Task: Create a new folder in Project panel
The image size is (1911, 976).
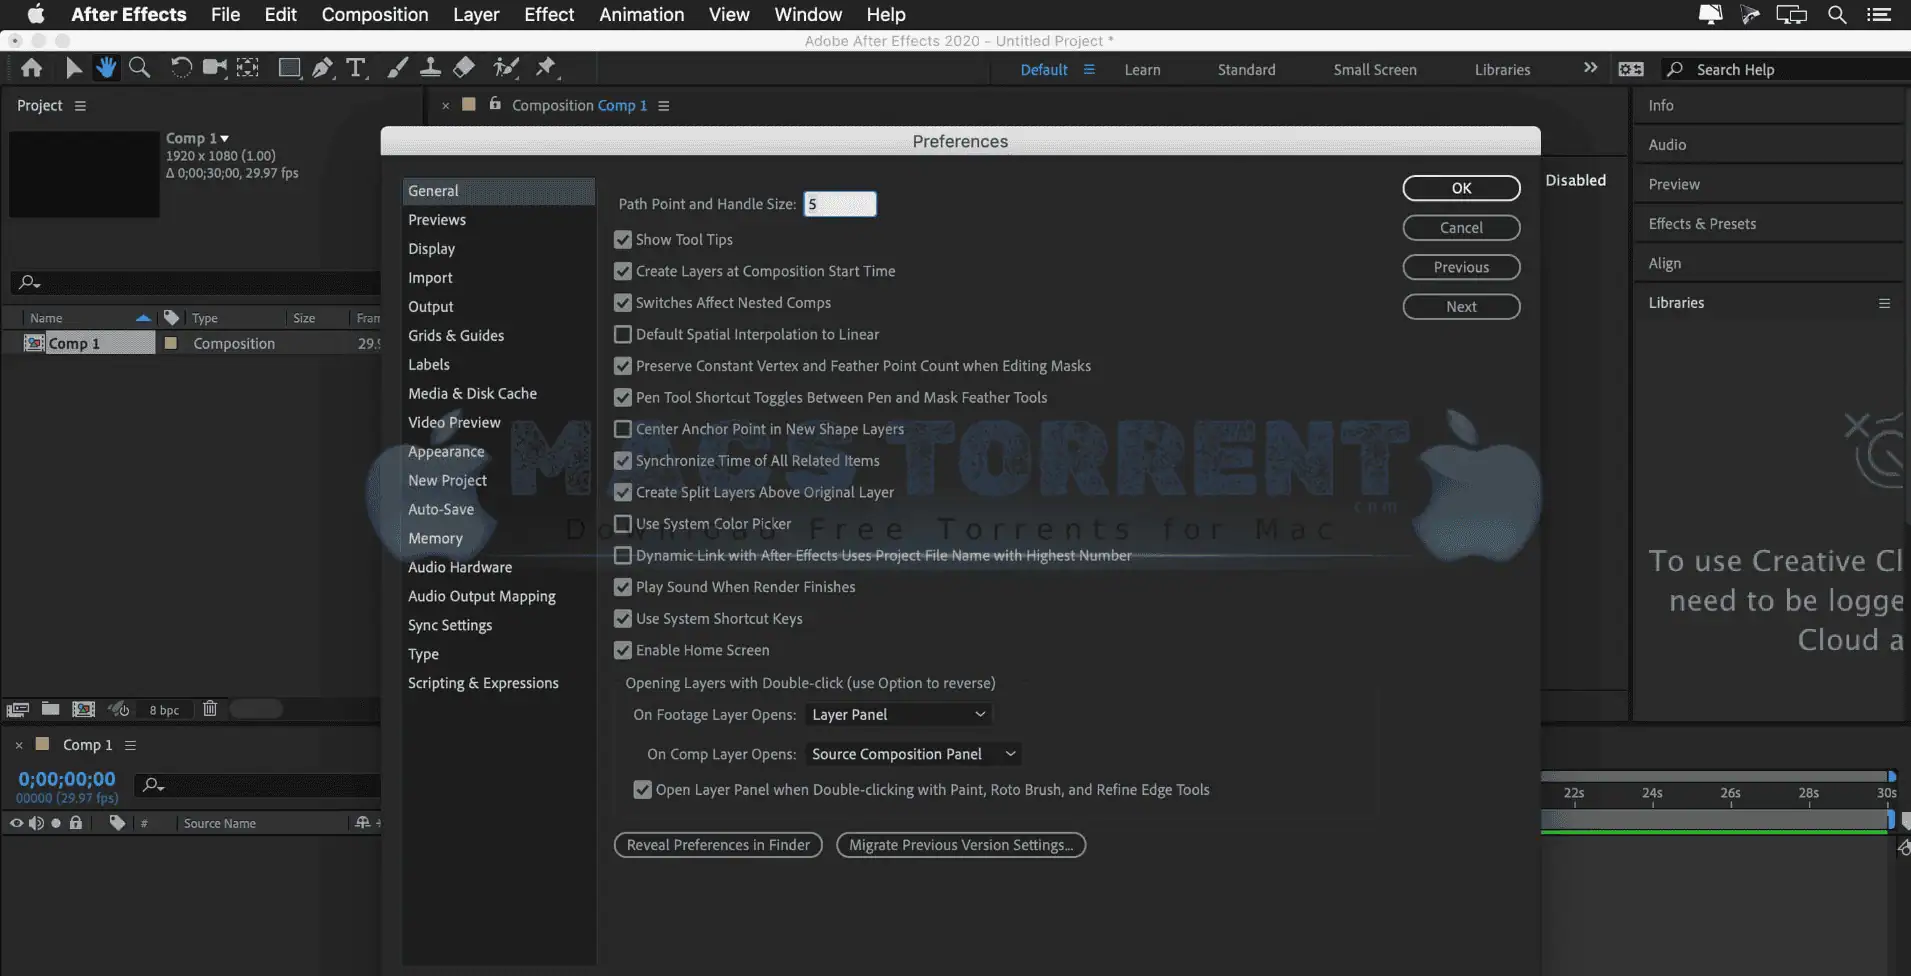Action: click(50, 709)
